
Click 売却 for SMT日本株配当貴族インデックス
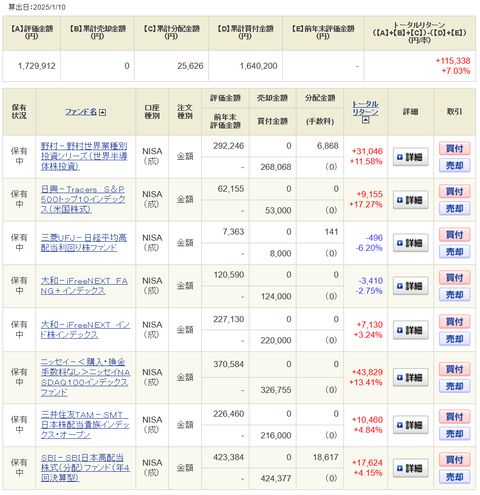pyautogui.click(x=454, y=433)
